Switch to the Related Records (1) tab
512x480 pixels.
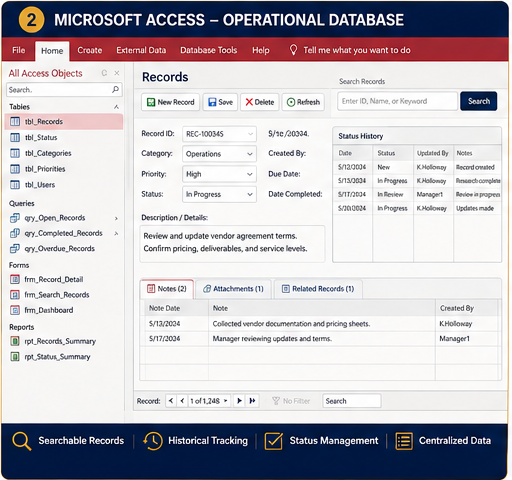pos(318,289)
